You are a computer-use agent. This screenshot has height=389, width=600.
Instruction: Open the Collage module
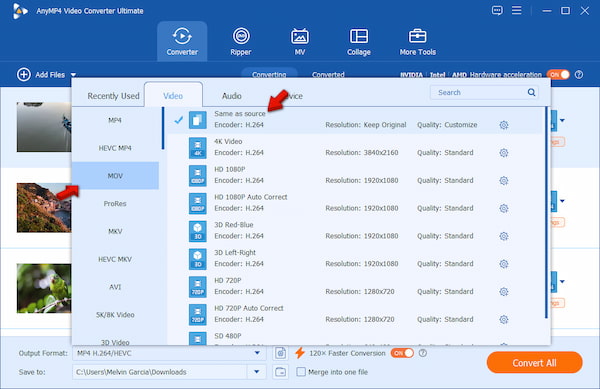pos(359,41)
